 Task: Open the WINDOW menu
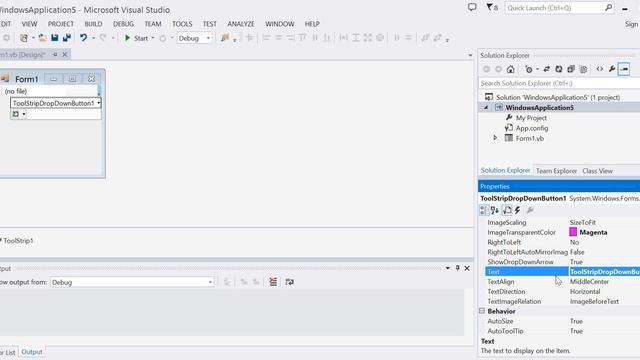pyautogui.click(x=280, y=24)
